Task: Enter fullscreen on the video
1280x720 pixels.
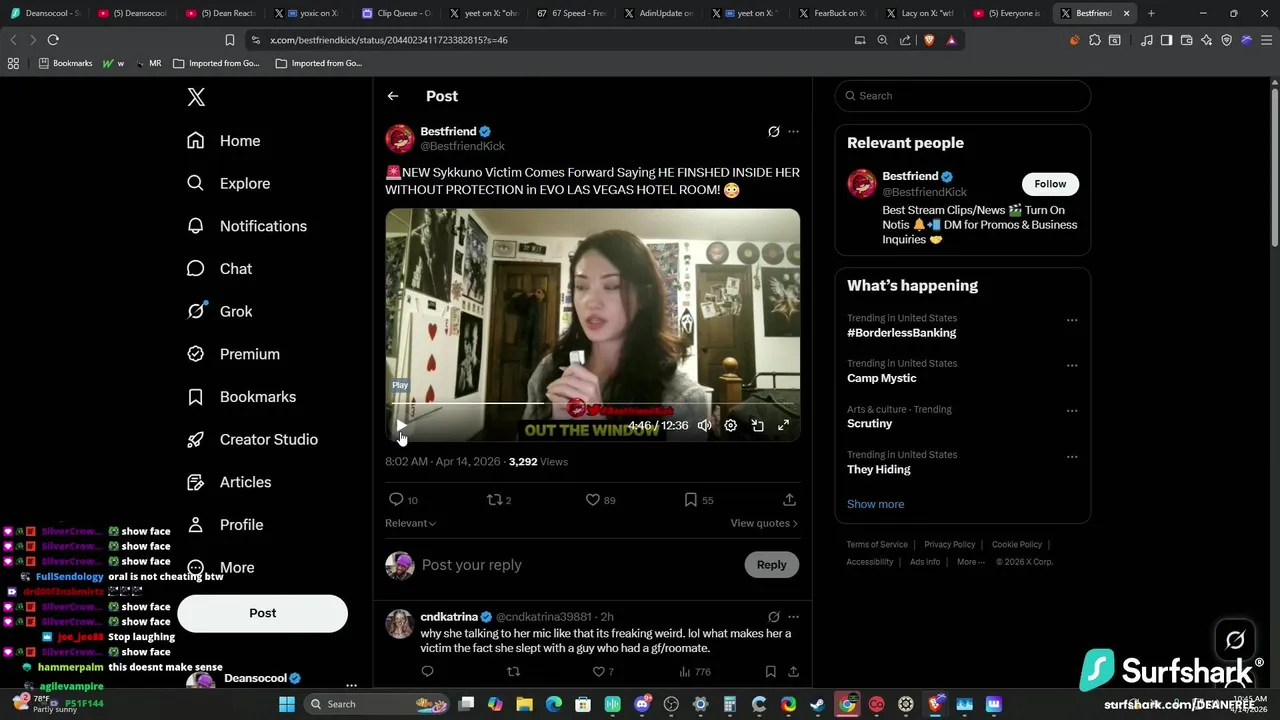Action: pyautogui.click(x=784, y=425)
